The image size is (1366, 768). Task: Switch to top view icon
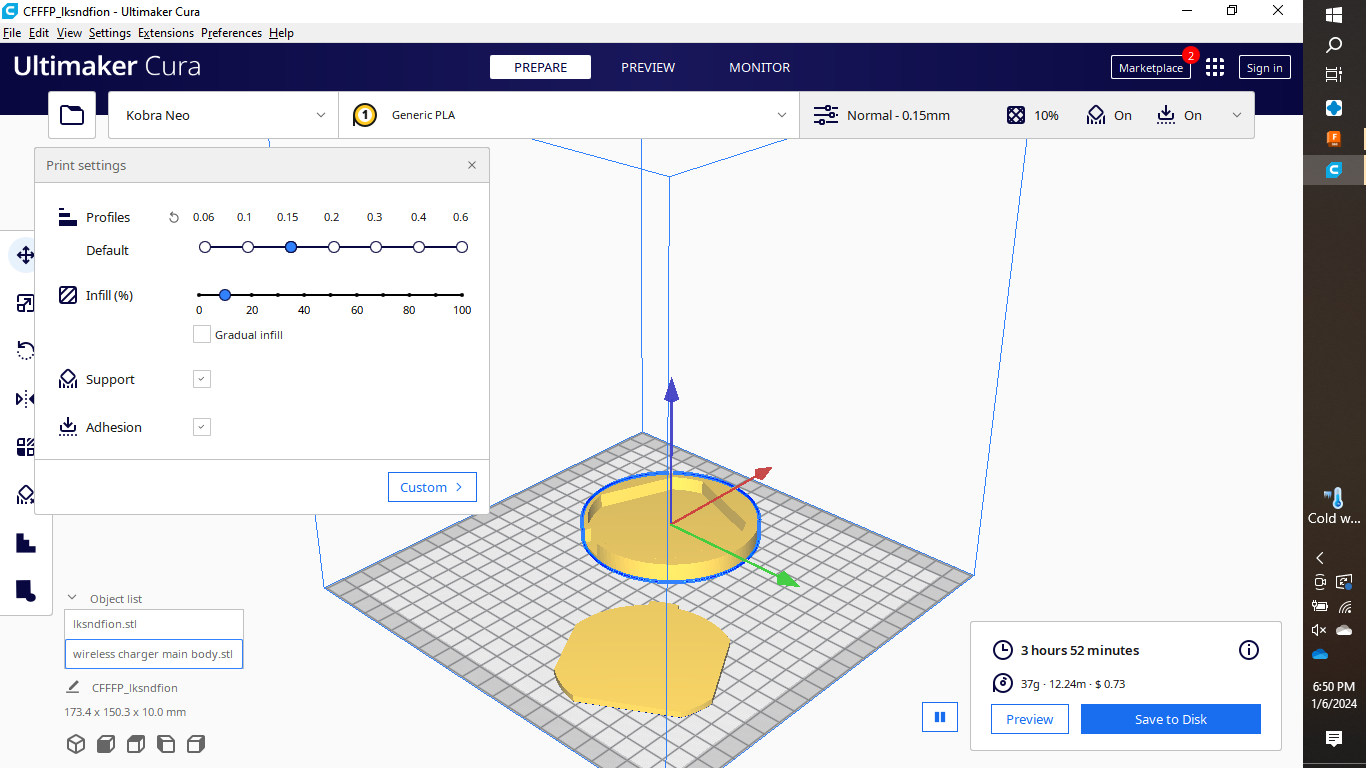(136, 744)
